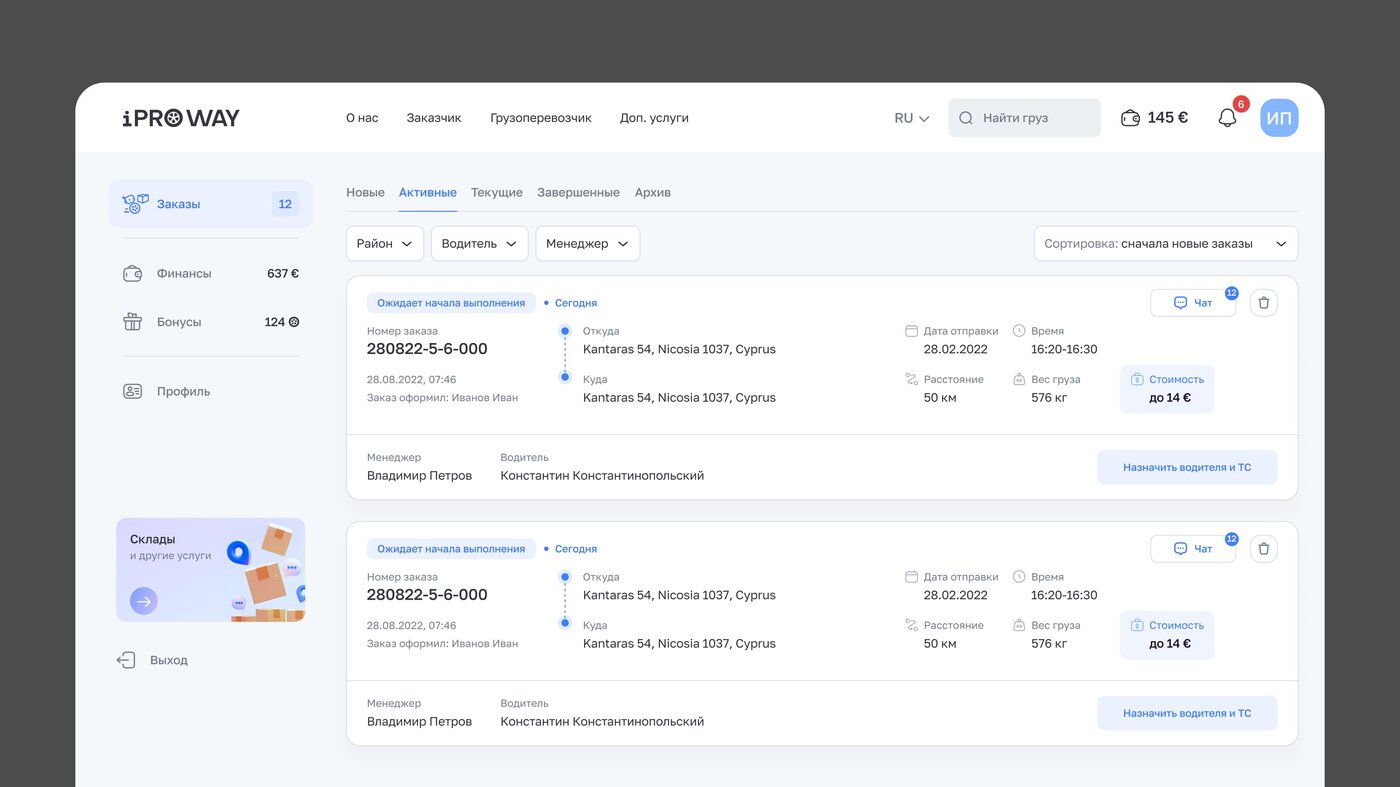Open the ИП profile avatar
1400x787 pixels.
coord(1279,118)
